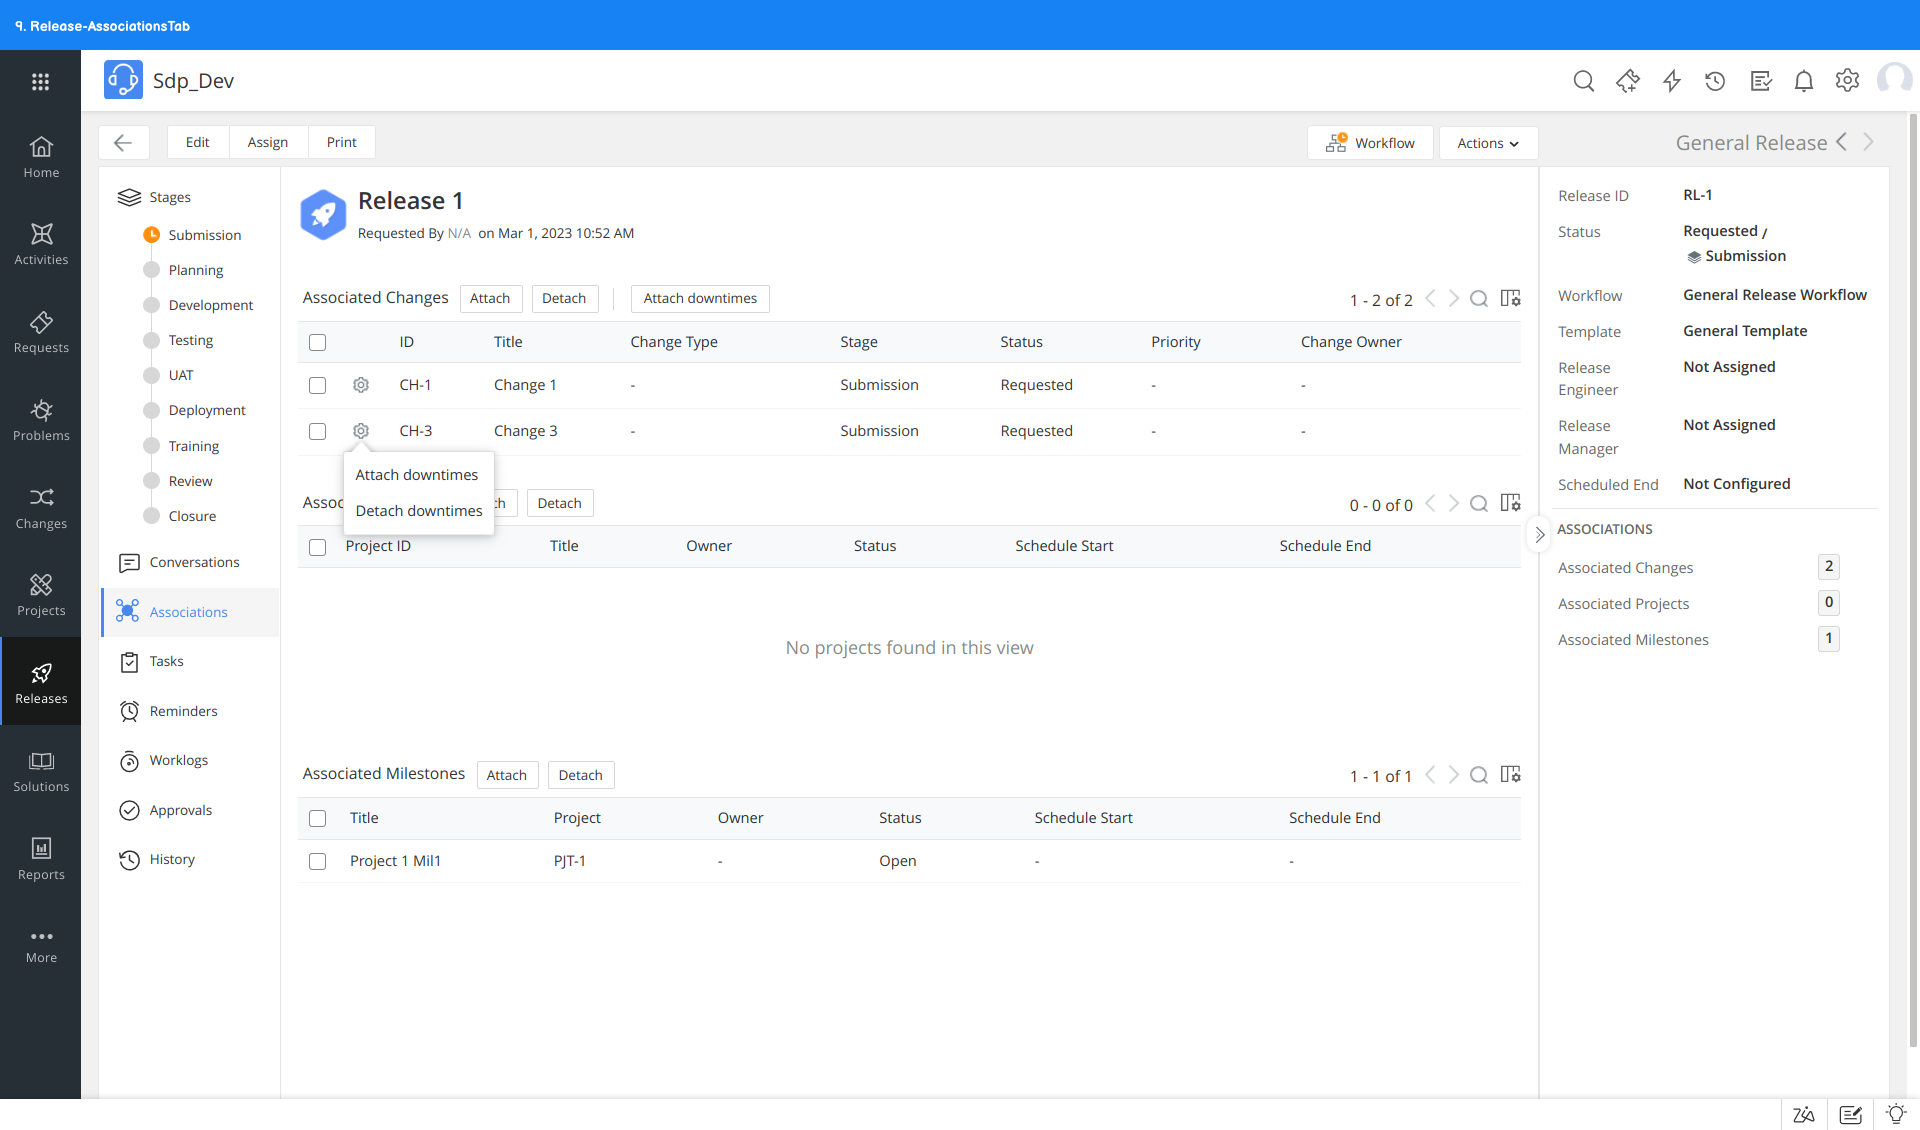The height and width of the screenshot is (1130, 1920).
Task: Open recent items history icon in header
Action: [1715, 81]
